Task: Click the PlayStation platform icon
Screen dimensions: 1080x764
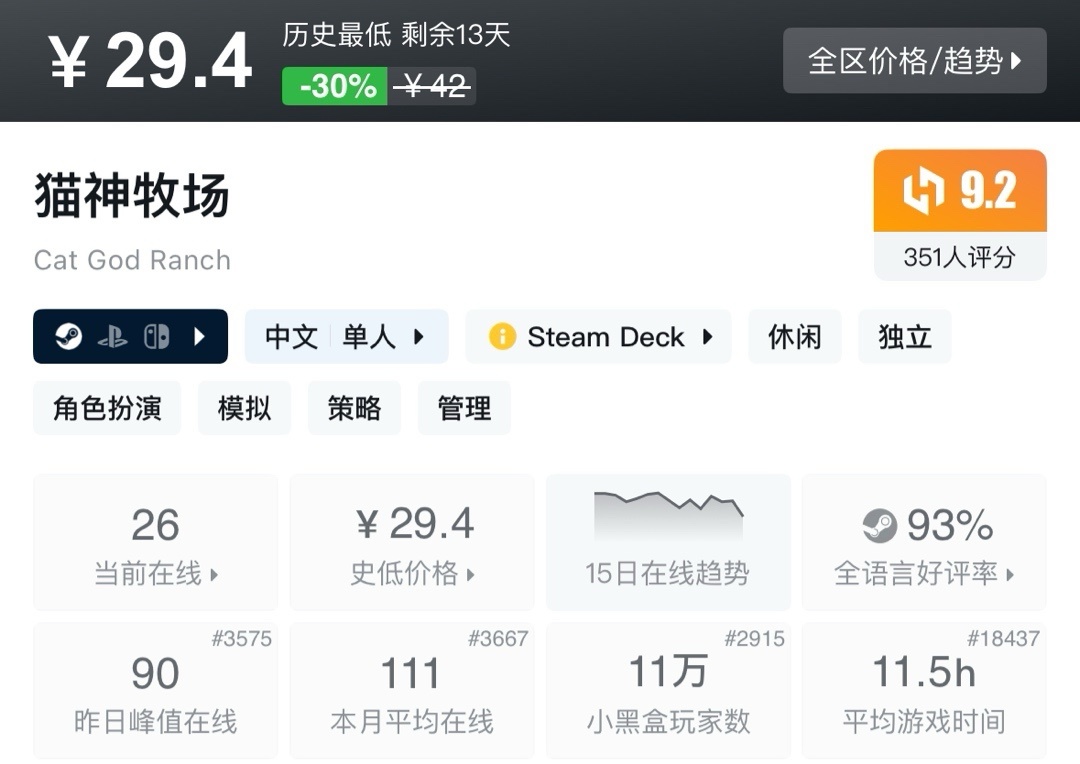Action: pos(112,337)
